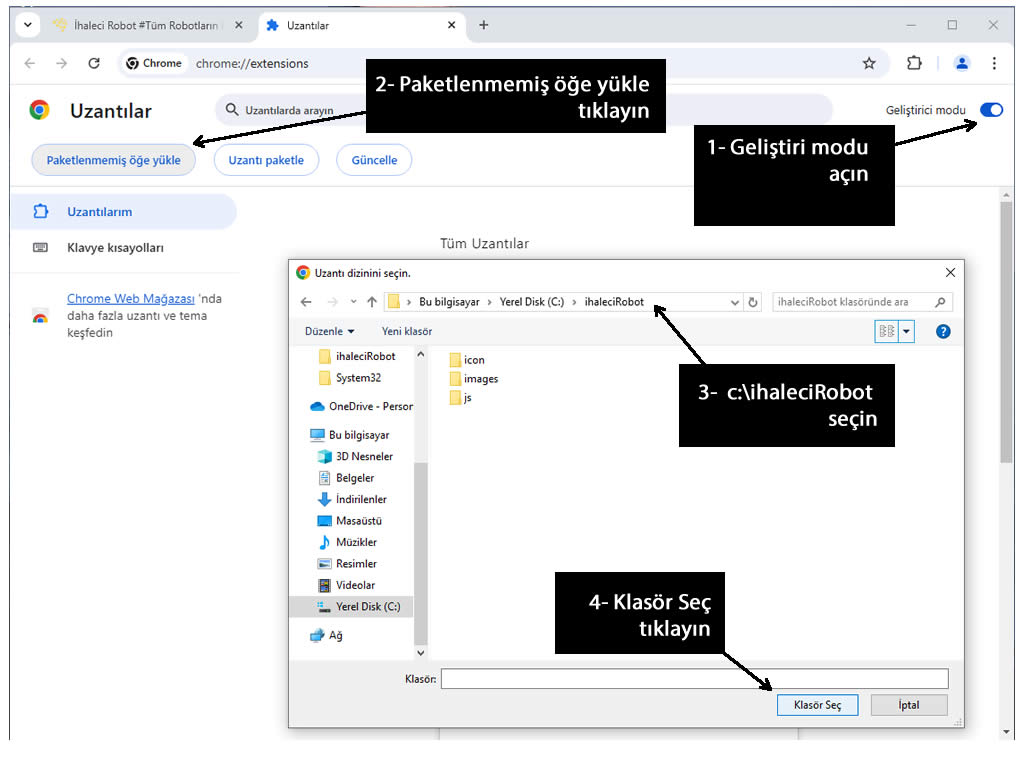This screenshot has width=1024, height=768.
Task: Click the navigation tree scroll-down arrow
Action: (x=421, y=652)
